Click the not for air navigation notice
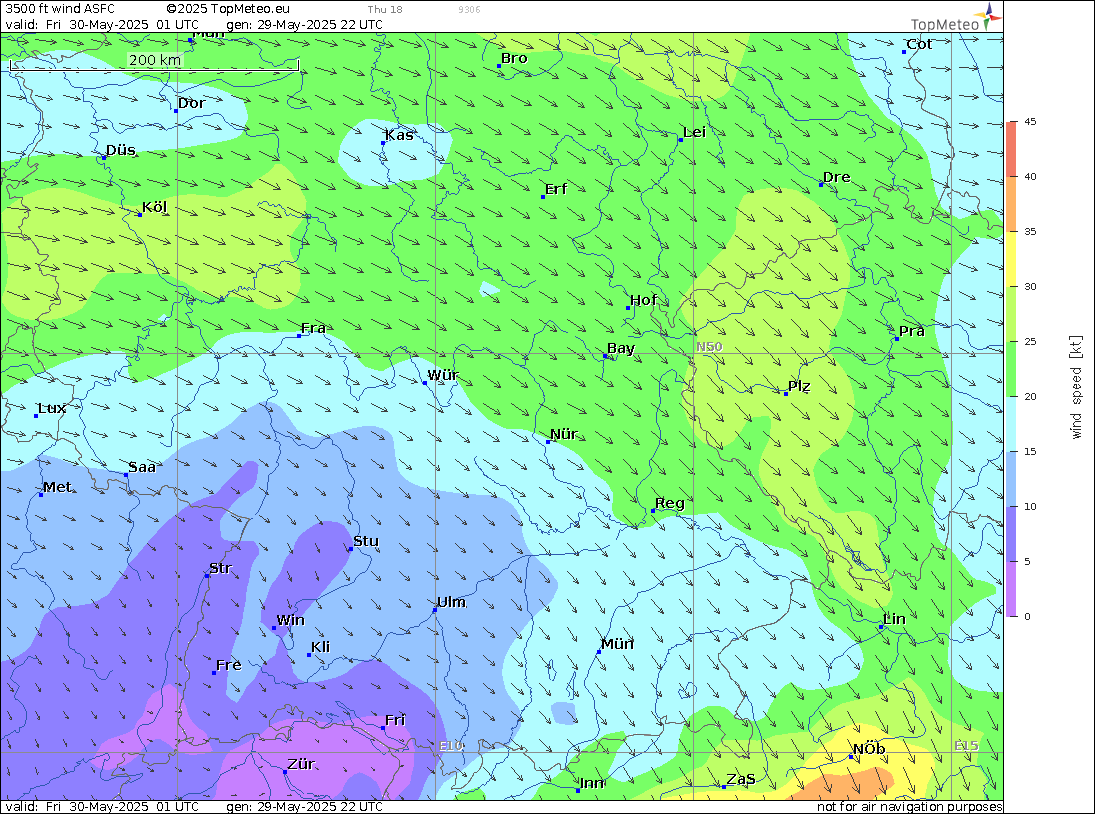This screenshot has height=814, width=1095. (x=909, y=807)
